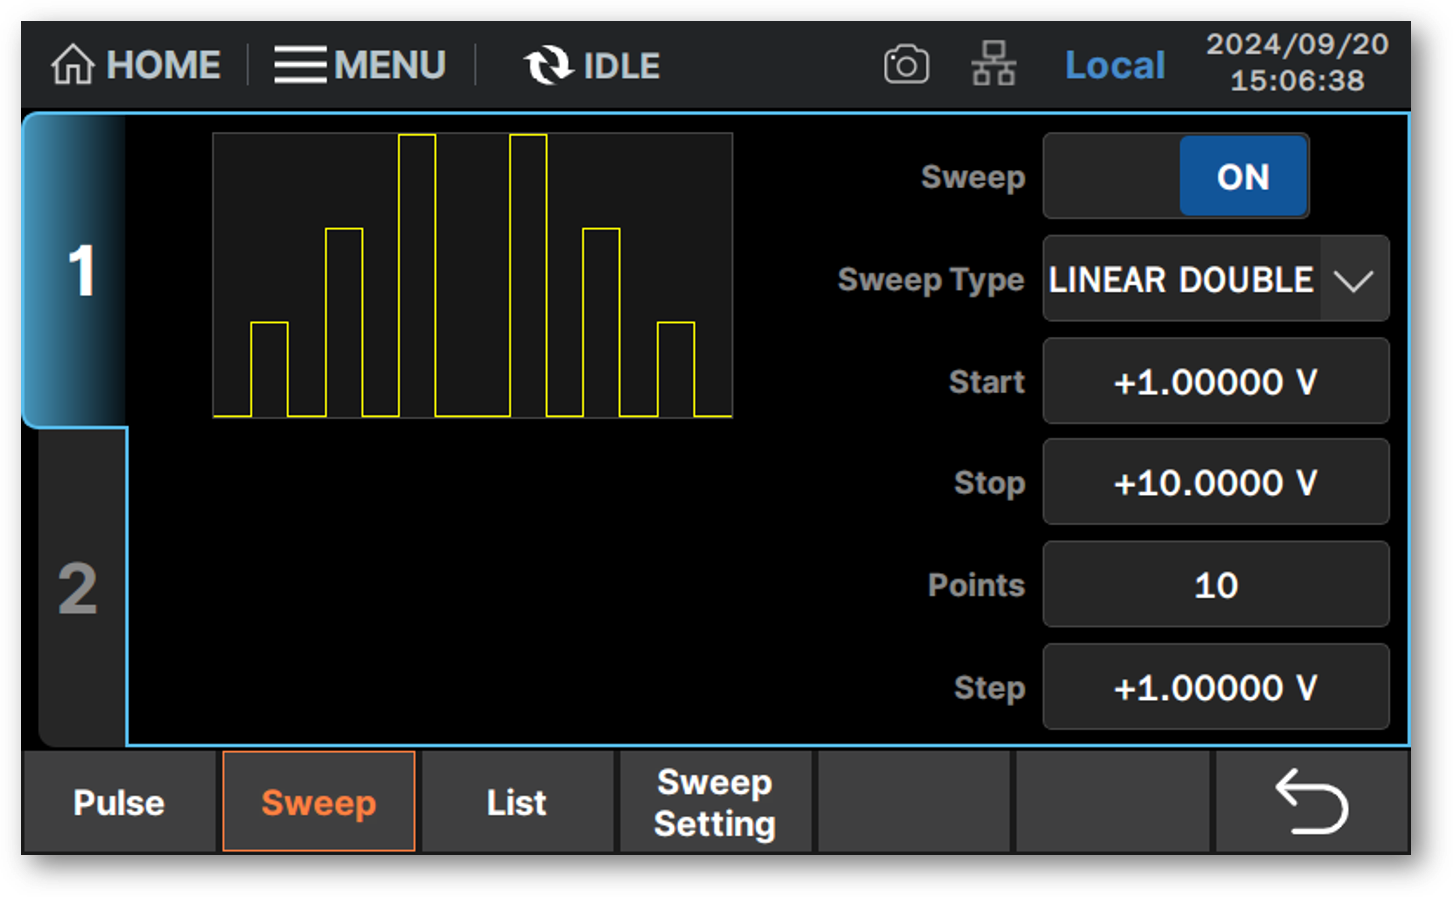This screenshot has width=1453, height=897.
Task: Open the Pulse softkey
Action: point(119,802)
